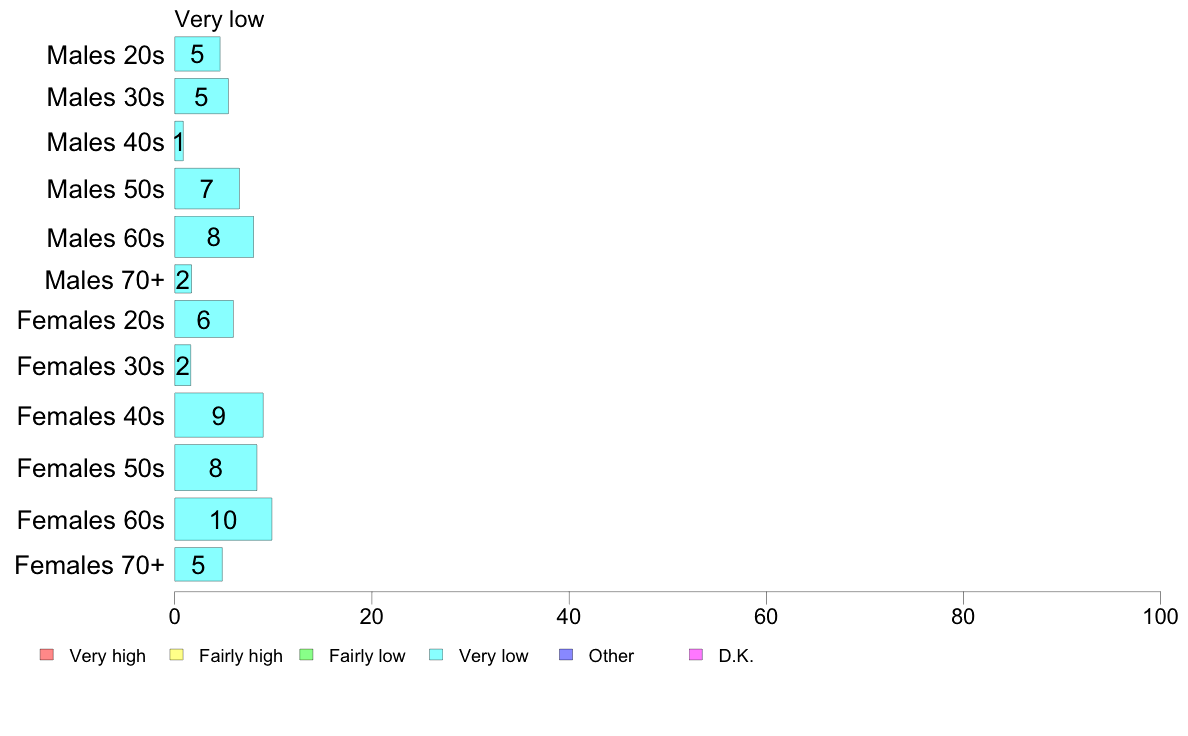Image resolution: width=1188 pixels, height=736 pixels.
Task: Click the Males 50s row label
Action: [105, 189]
